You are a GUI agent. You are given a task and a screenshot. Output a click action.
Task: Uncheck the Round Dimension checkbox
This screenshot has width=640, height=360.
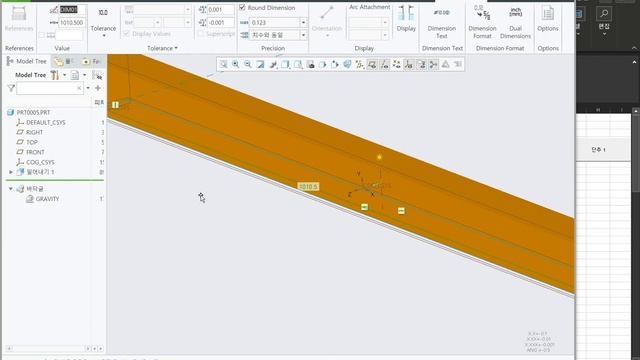[242, 7]
